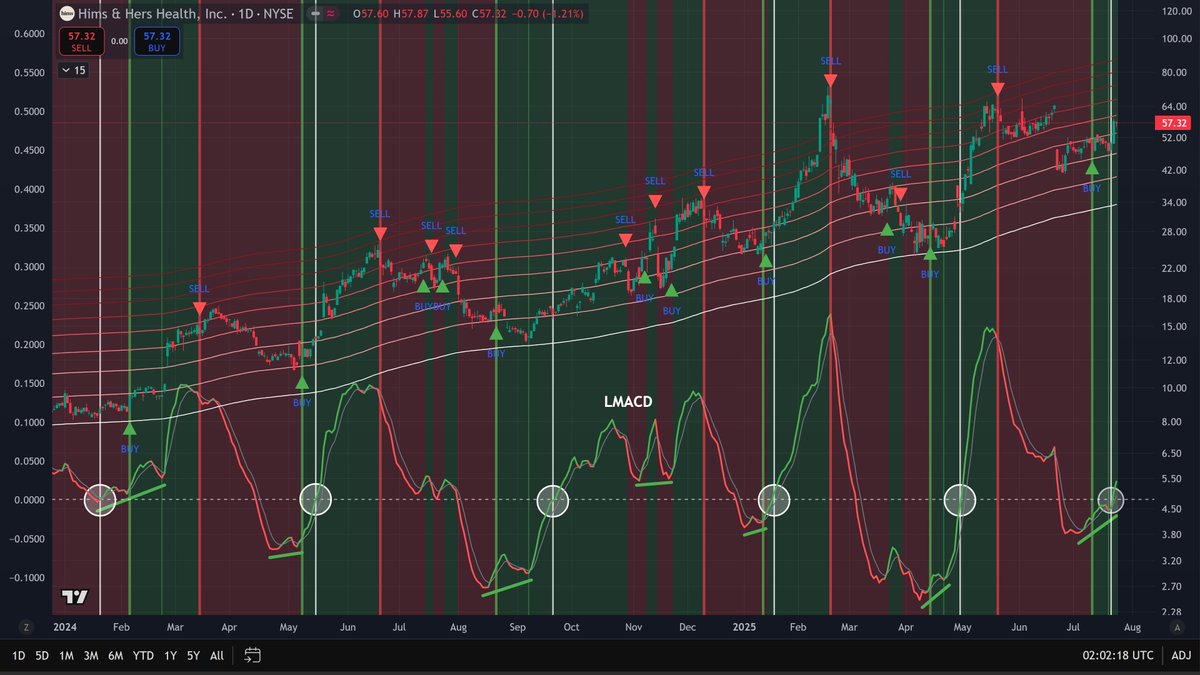Select the 1Y time range
The width and height of the screenshot is (1200, 675).
(x=170, y=656)
